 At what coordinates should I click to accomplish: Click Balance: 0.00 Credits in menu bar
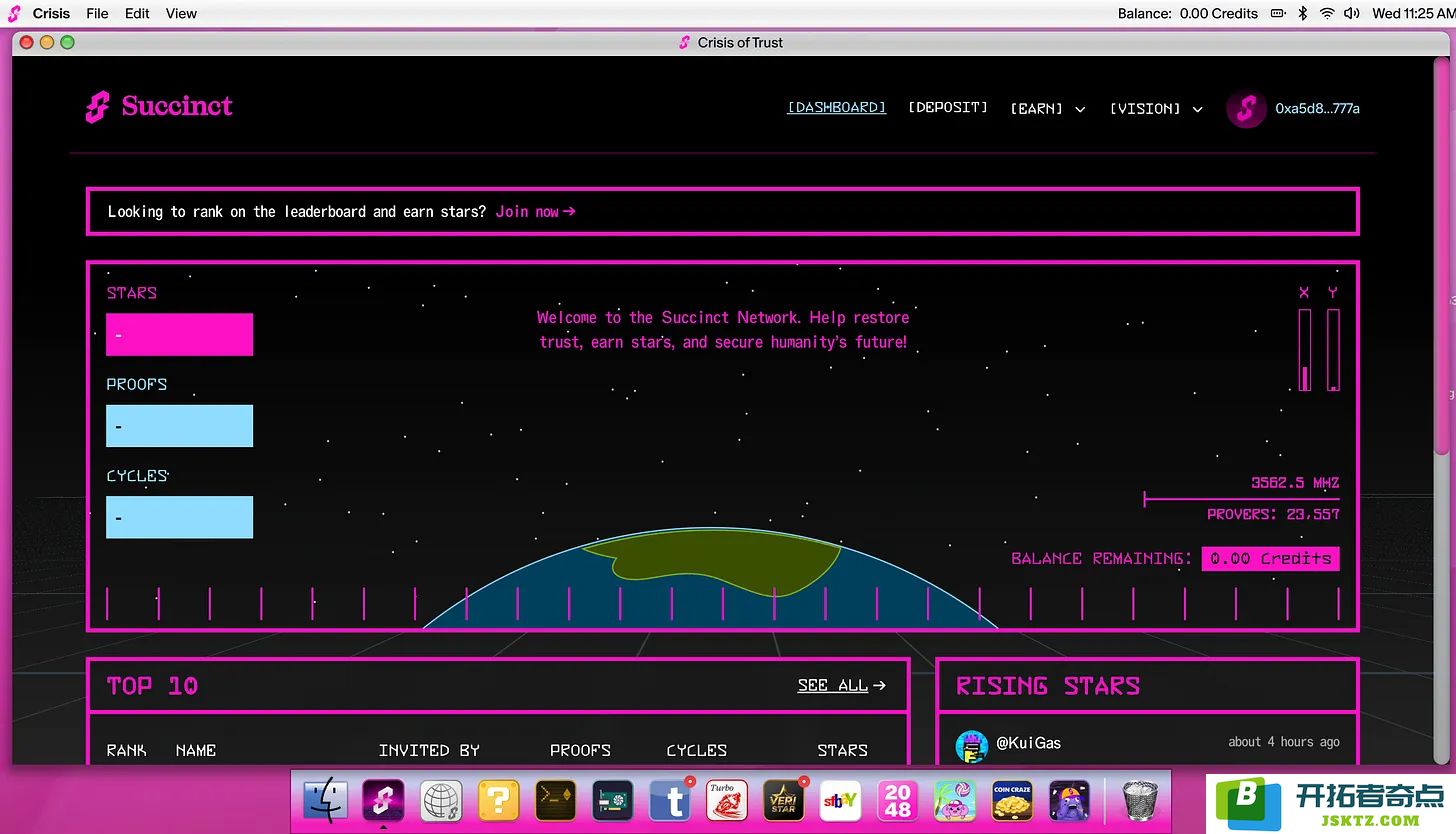[x=1187, y=13]
